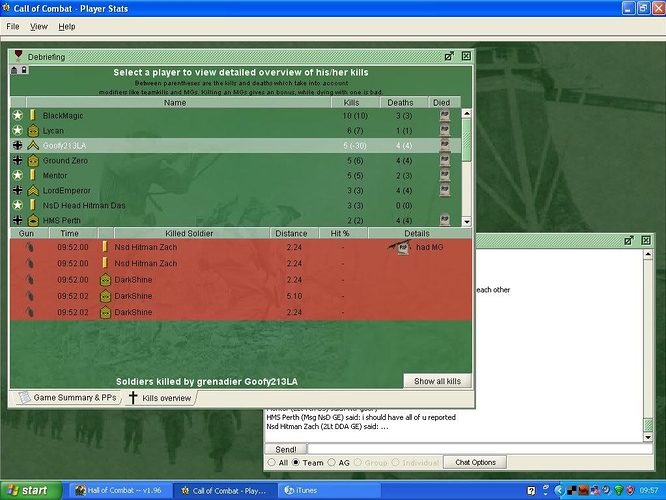Select player HMS Perth in the list
Viewport: 666px width, 500px height.
236,220
